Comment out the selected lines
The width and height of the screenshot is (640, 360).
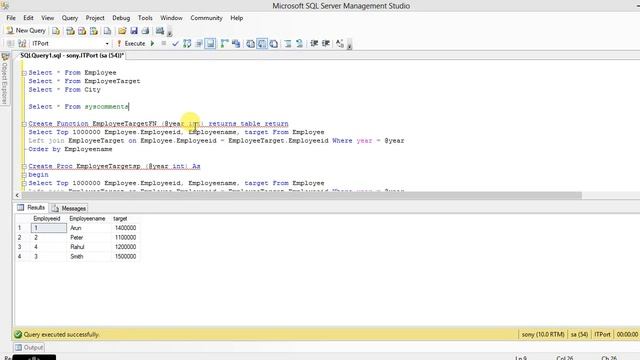288,43
